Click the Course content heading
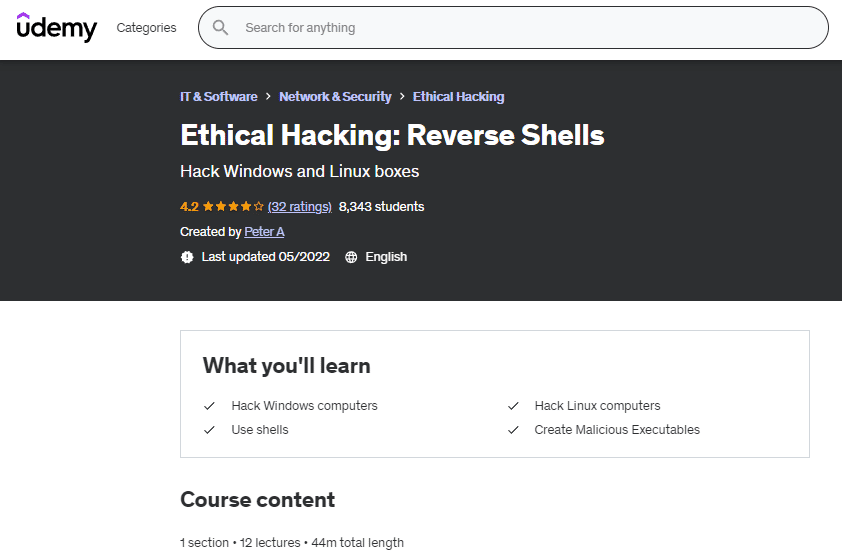842x558 pixels. (x=257, y=499)
